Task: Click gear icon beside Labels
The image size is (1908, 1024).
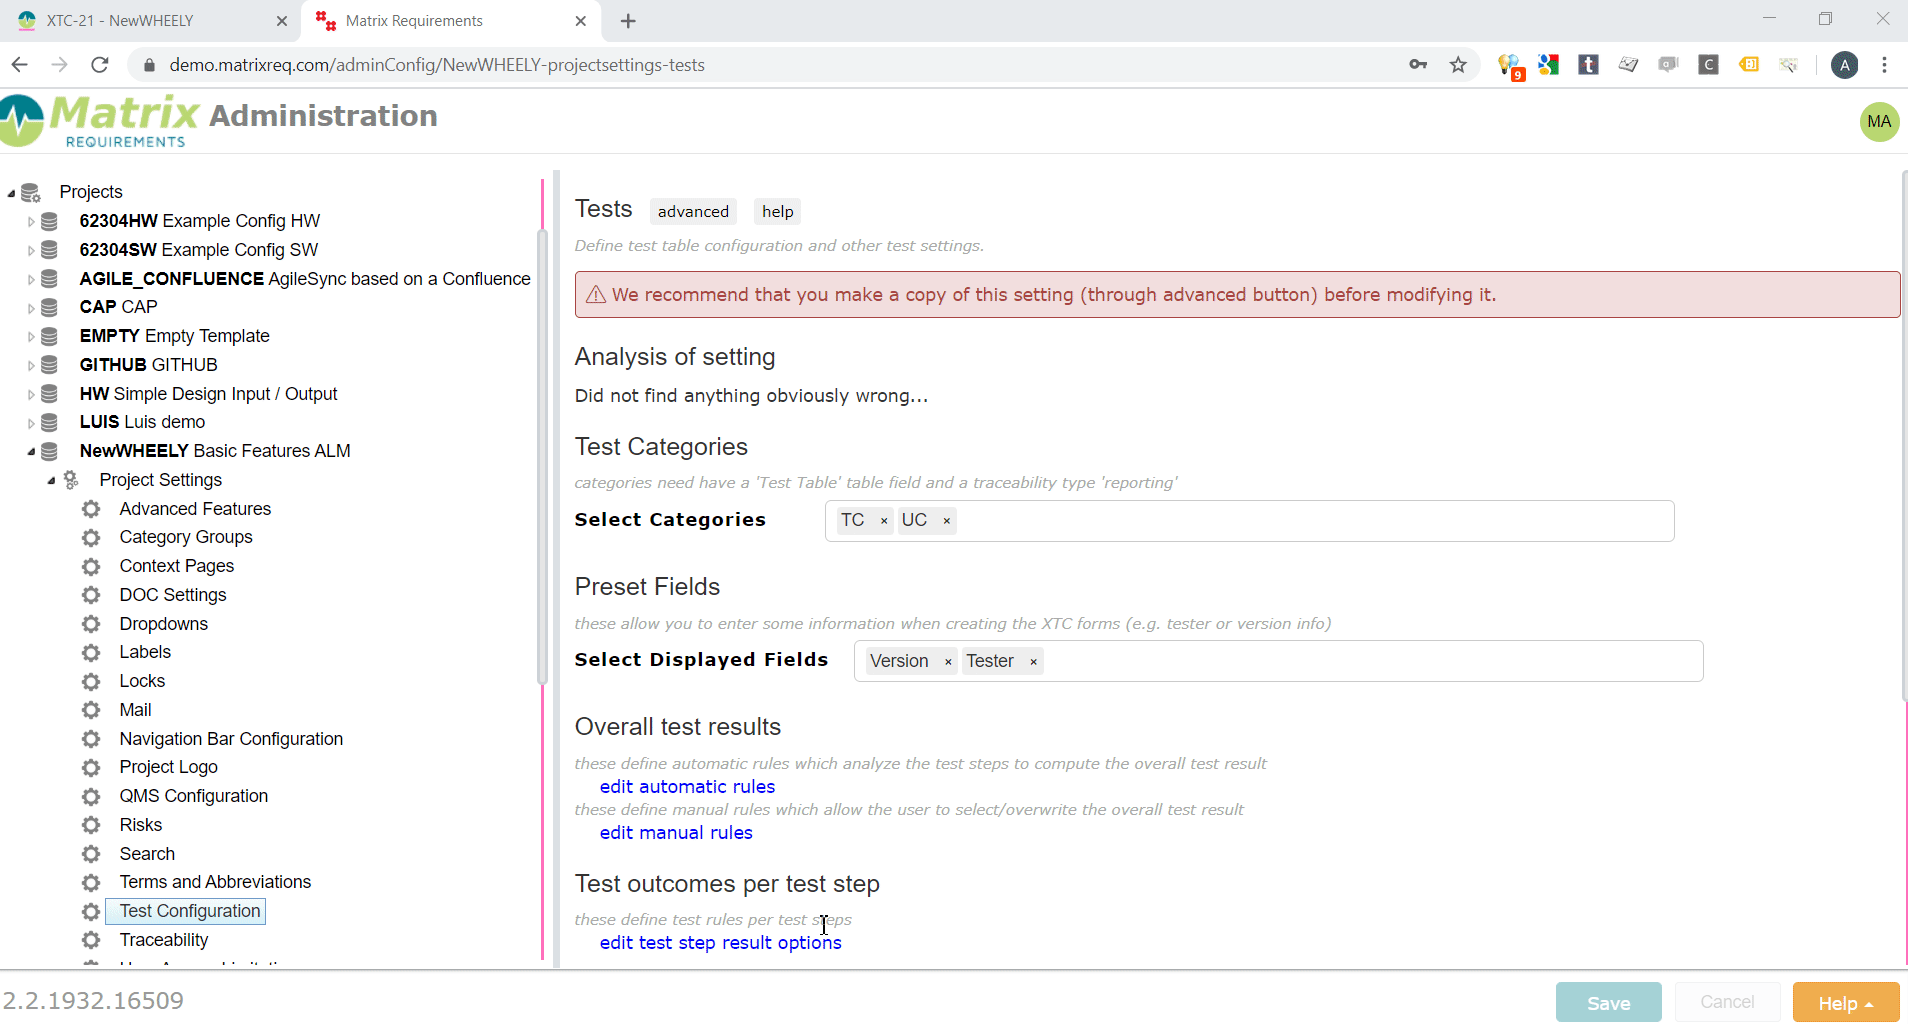Action: (91, 653)
